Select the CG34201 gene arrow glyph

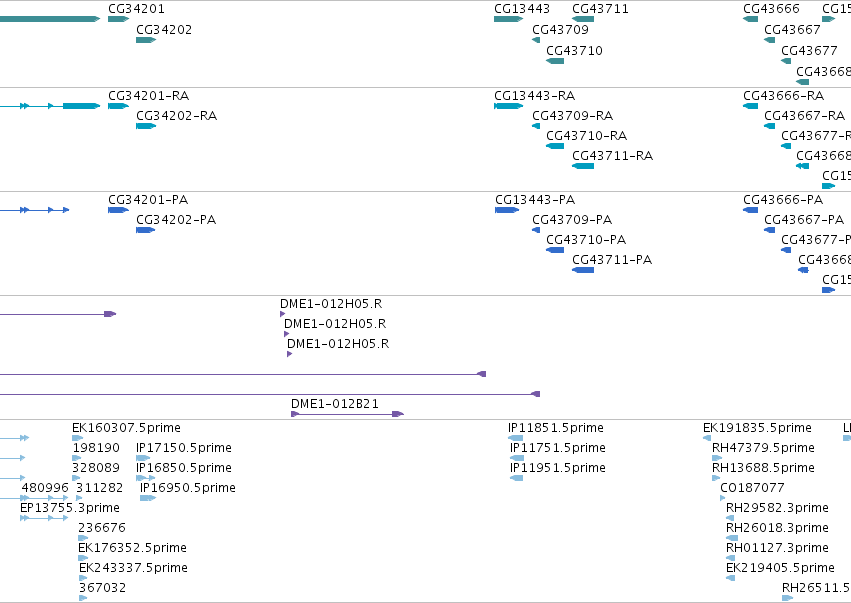click(118, 19)
